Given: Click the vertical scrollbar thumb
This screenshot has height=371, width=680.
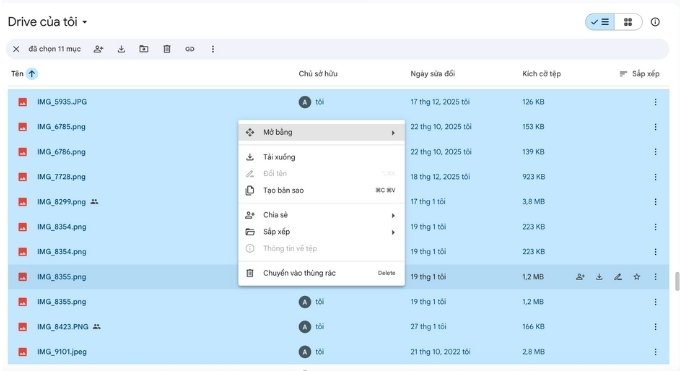Looking at the screenshot, I should 677,282.
